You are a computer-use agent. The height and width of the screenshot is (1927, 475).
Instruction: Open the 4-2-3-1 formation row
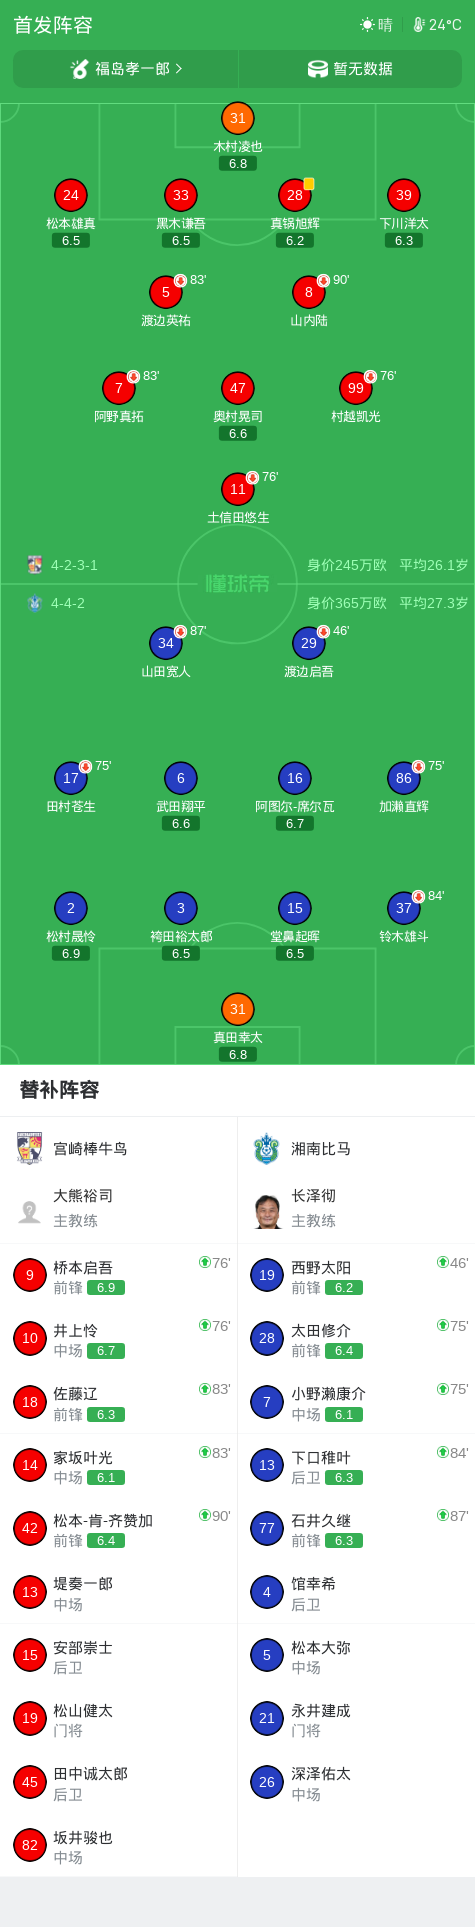pos(238,565)
